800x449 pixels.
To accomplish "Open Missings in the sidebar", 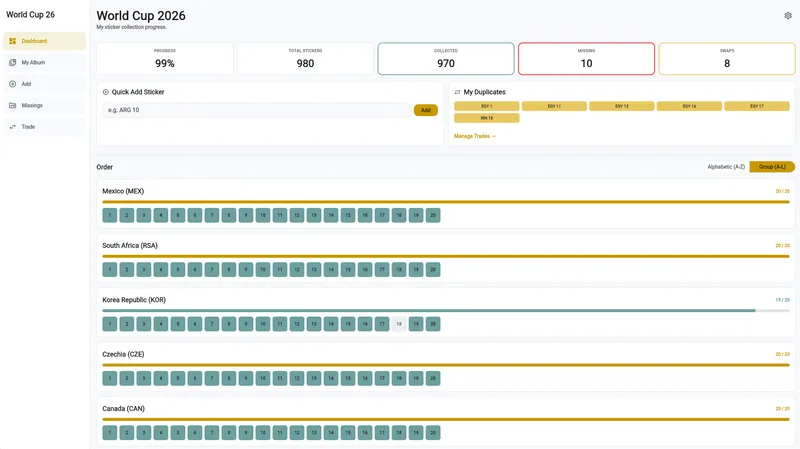I will point(44,105).
